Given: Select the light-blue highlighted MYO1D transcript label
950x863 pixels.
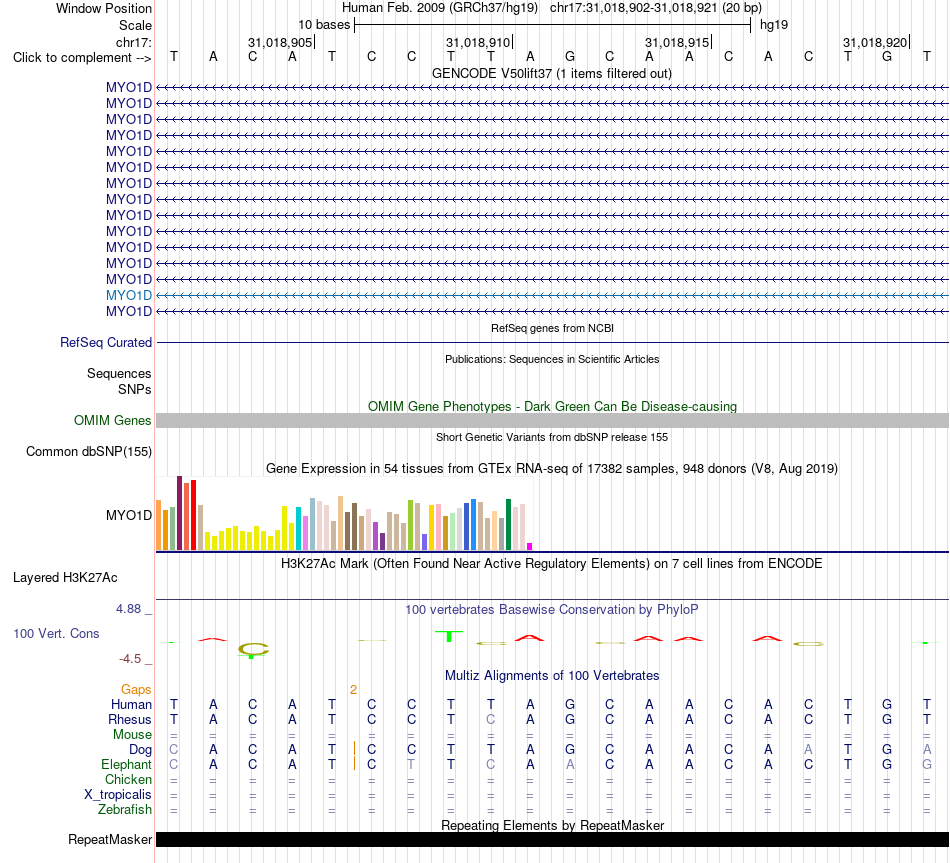Looking at the screenshot, I should click(x=128, y=295).
